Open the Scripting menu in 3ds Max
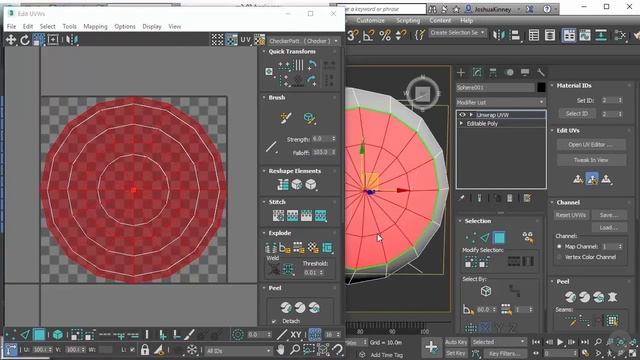Viewport: 640px width, 360px height. [x=408, y=20]
